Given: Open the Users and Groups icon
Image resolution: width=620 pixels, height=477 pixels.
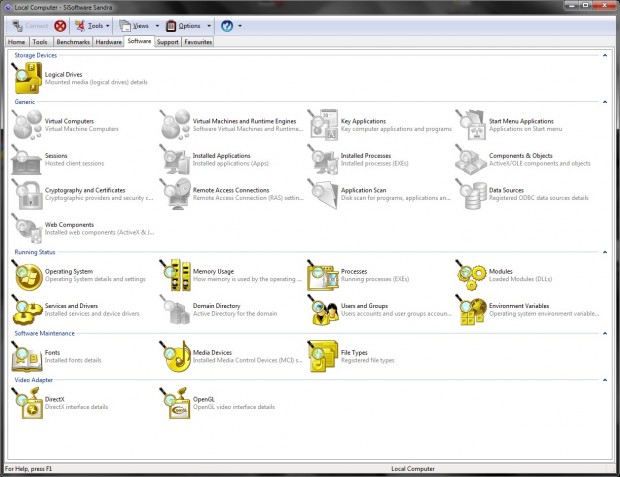Looking at the screenshot, I should [x=323, y=309].
